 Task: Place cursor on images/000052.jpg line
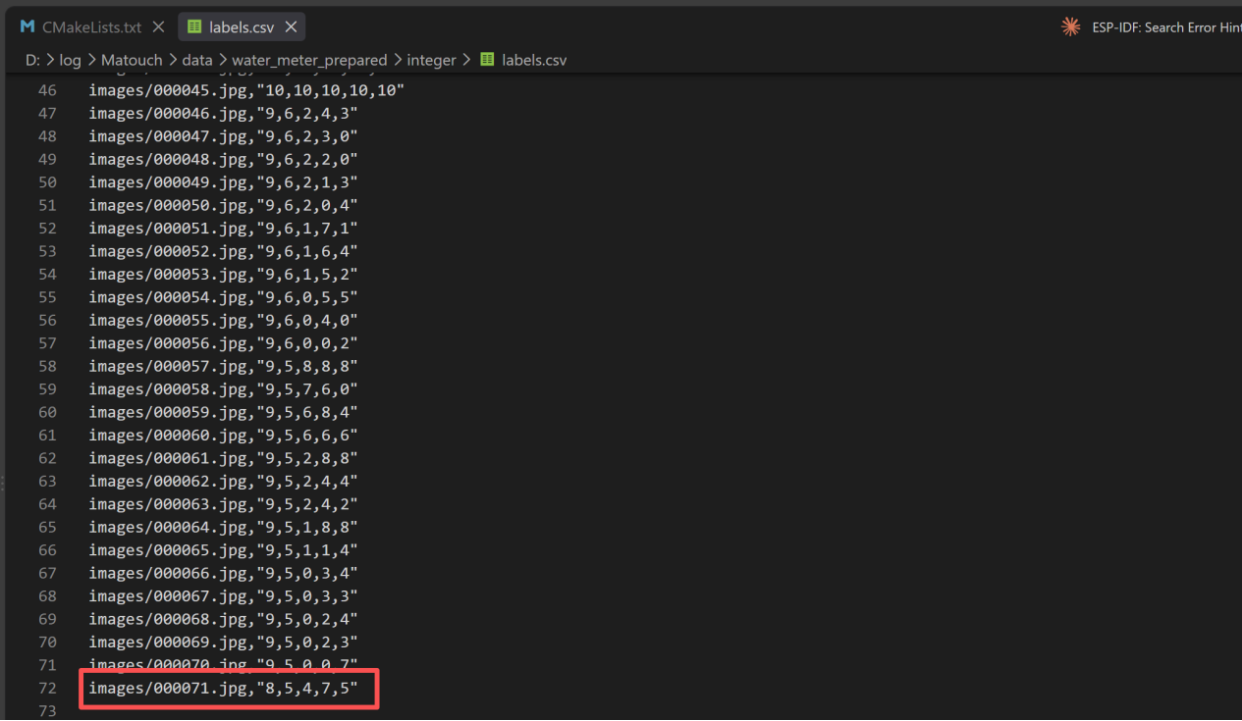coord(223,251)
